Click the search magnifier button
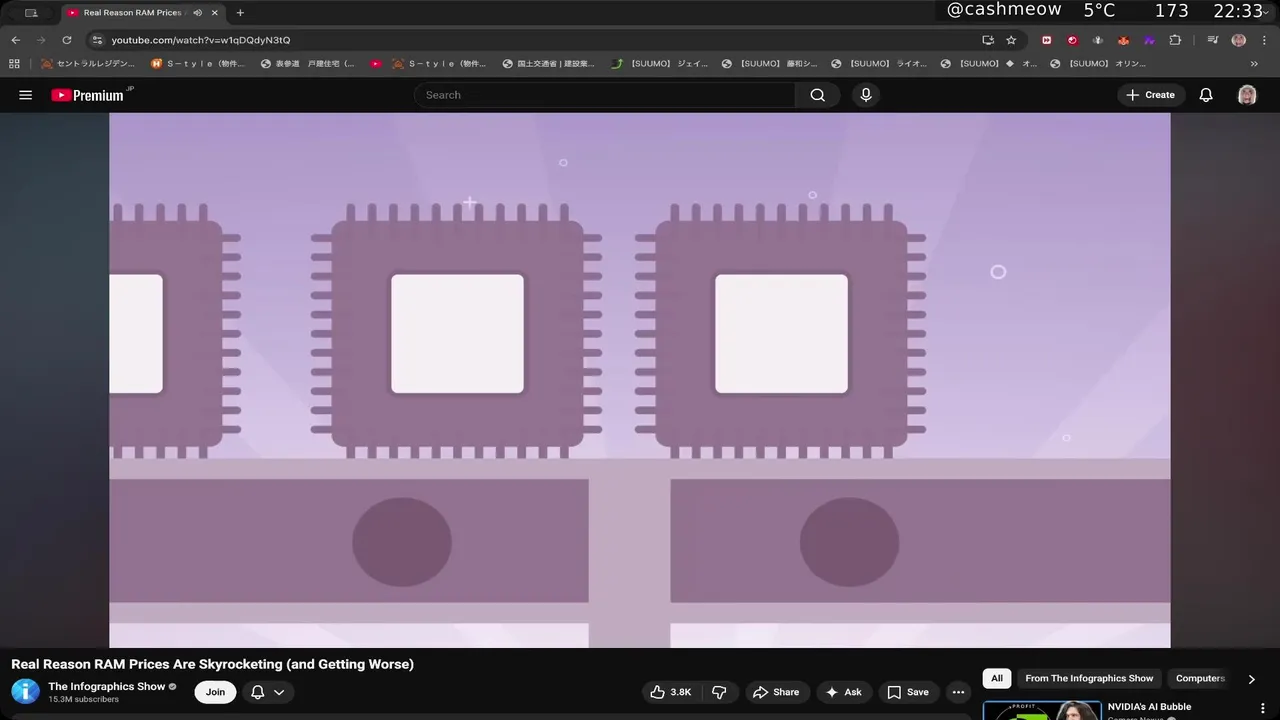Image resolution: width=1280 pixels, height=720 pixels. click(818, 95)
